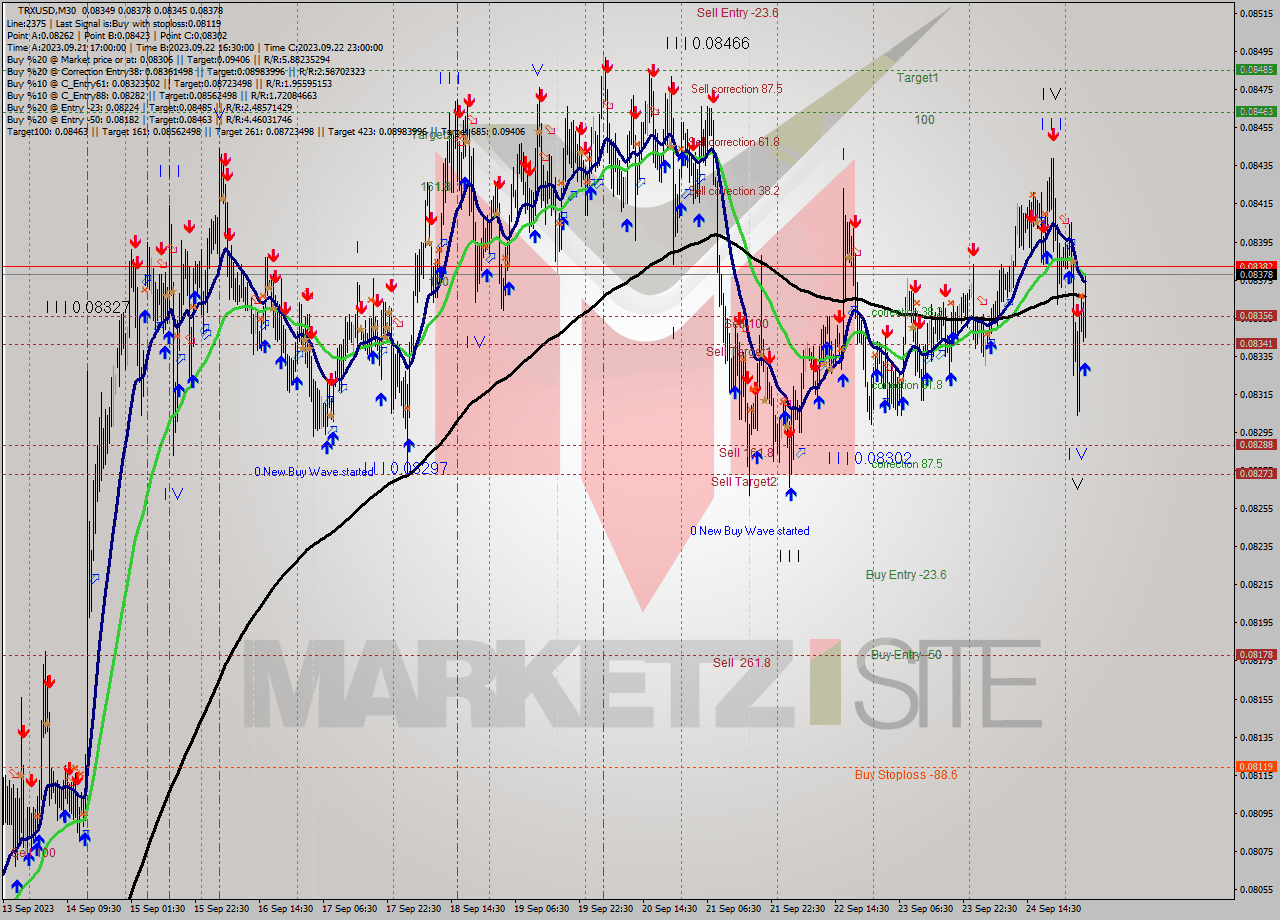Click the 'I I I 0.08297' wave label
This screenshot has height=920, width=1280.
[x=405, y=468]
